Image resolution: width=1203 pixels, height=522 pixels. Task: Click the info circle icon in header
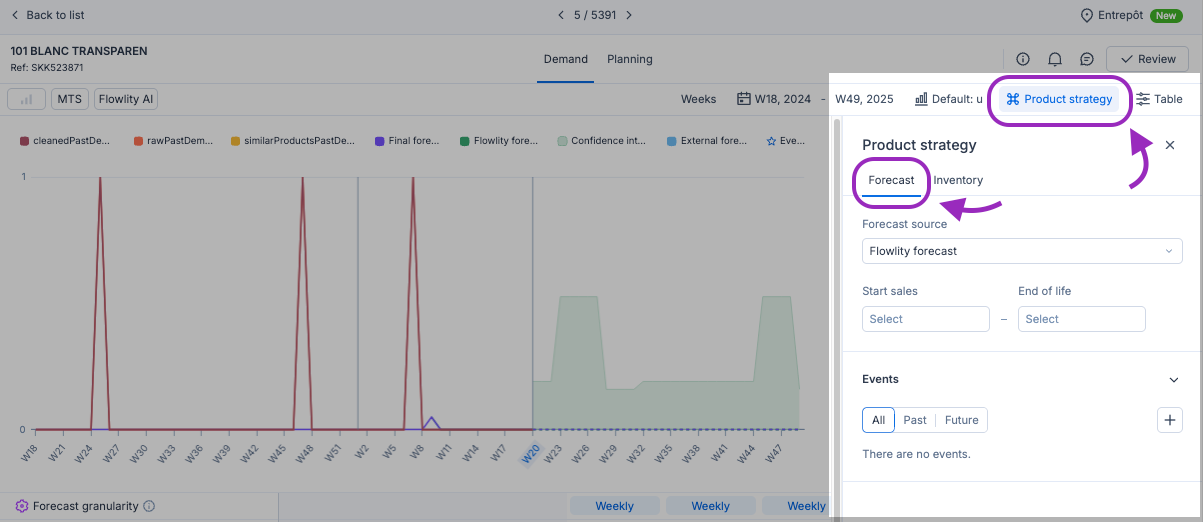pyautogui.click(x=1023, y=59)
